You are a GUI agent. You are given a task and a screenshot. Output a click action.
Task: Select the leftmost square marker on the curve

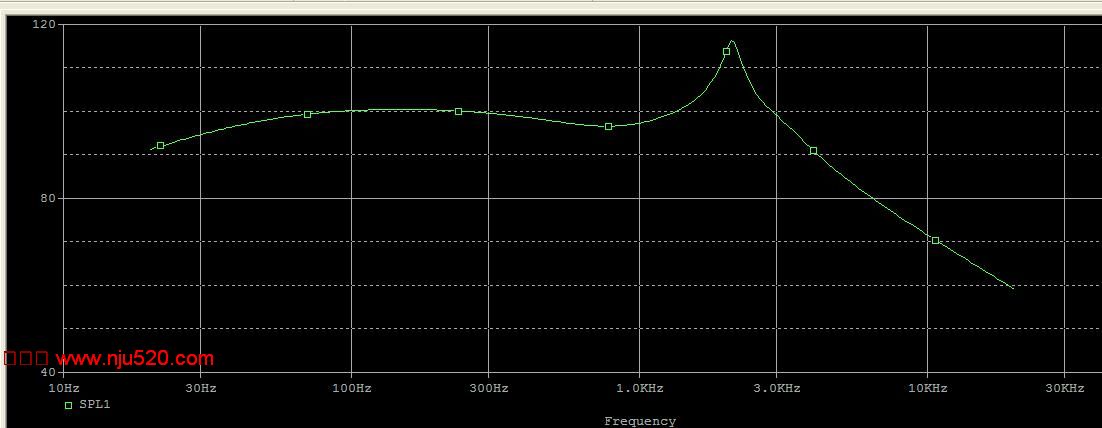point(160,146)
